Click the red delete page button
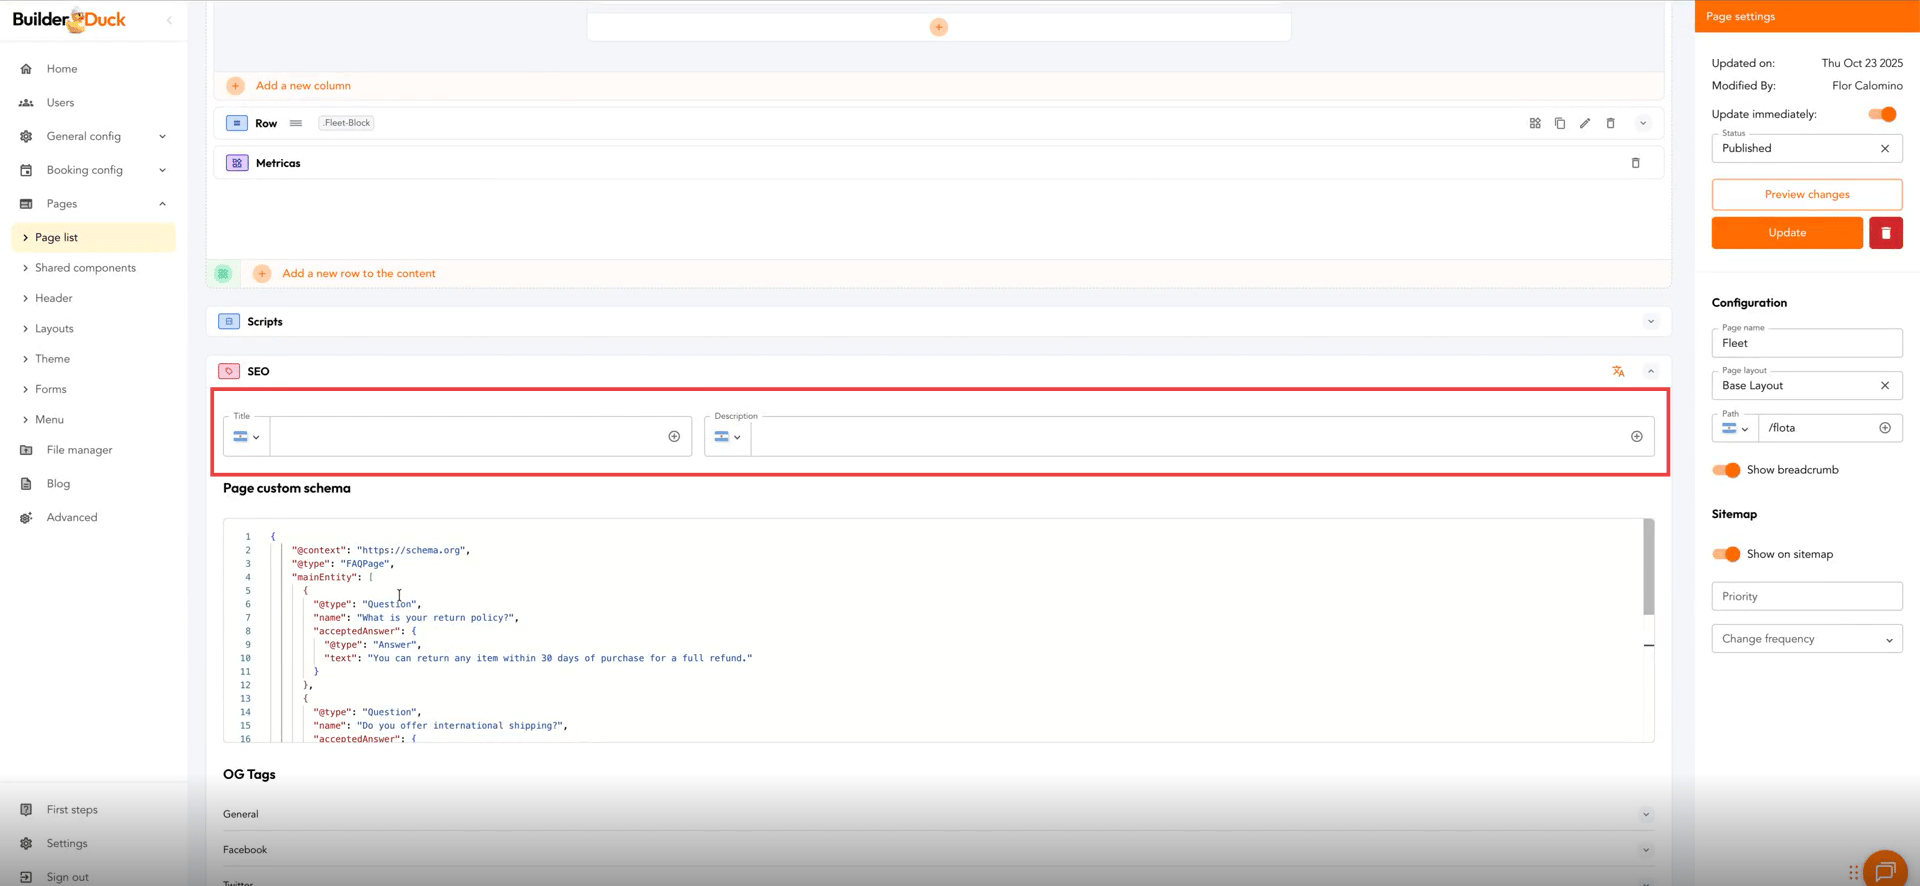This screenshot has height=886, width=1920. click(1885, 233)
